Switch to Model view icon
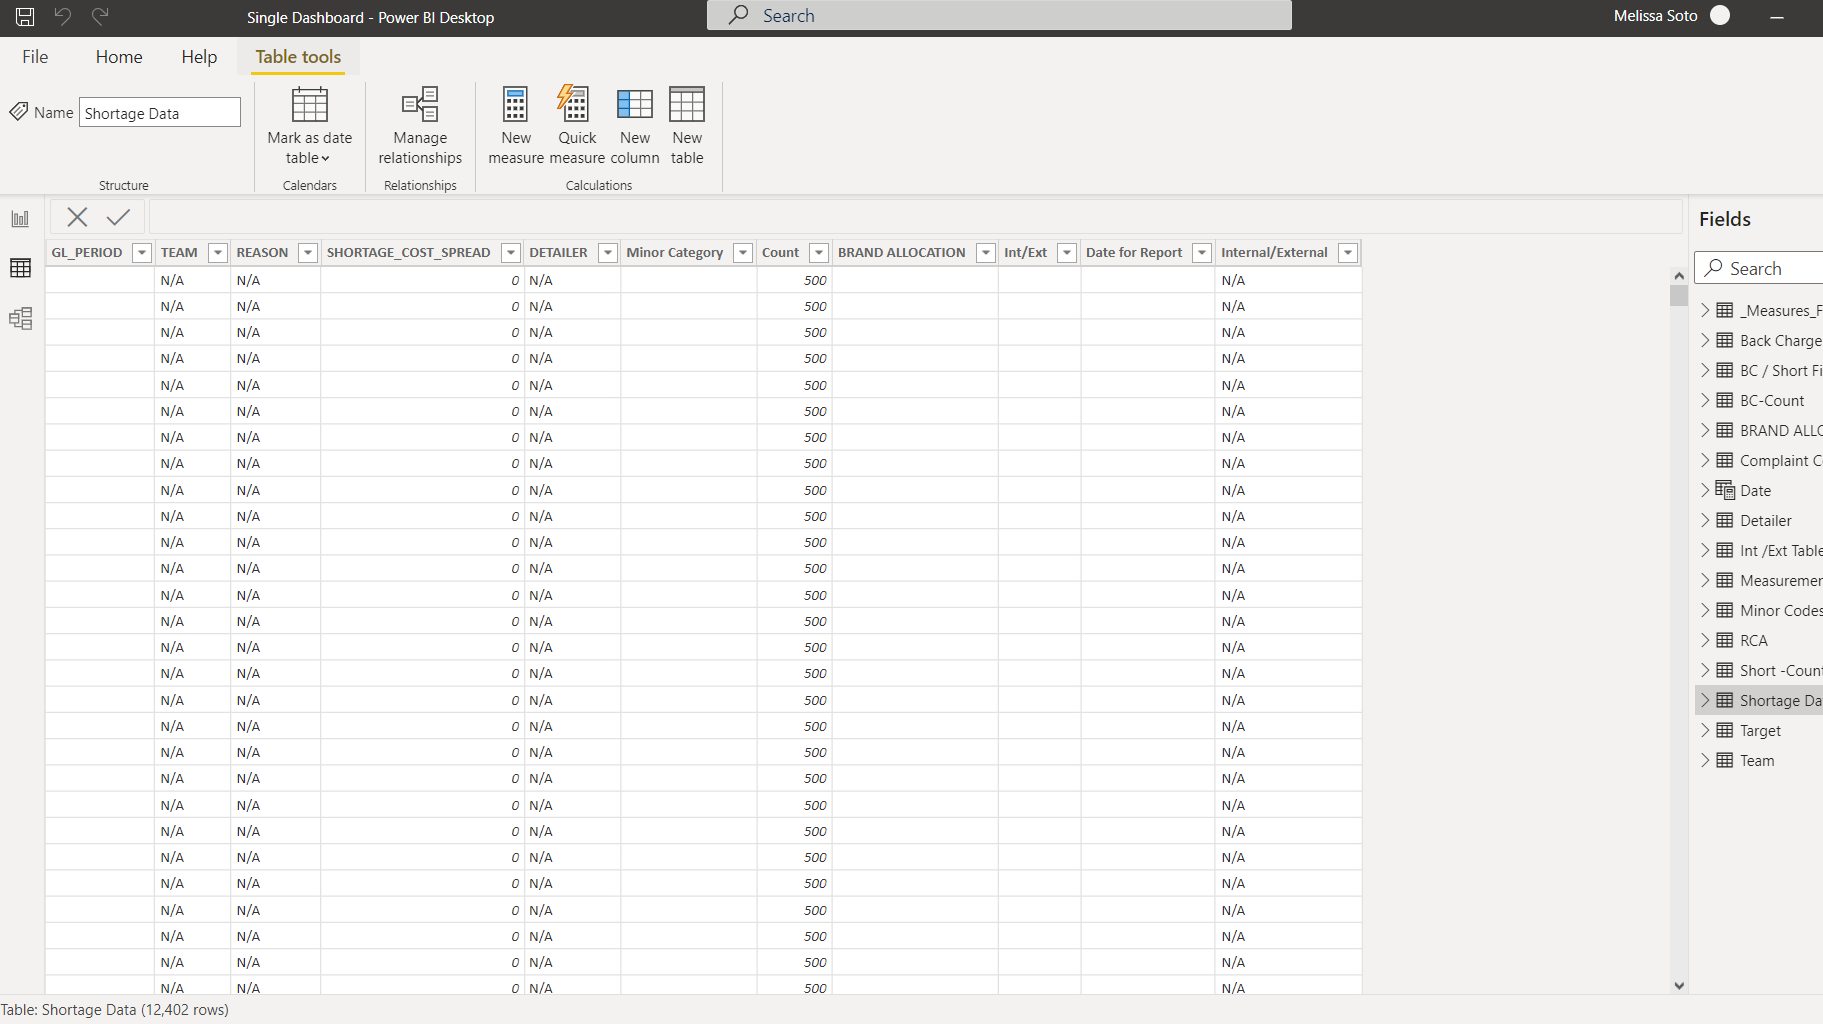Viewport: 1823px width, 1024px height. [20, 318]
